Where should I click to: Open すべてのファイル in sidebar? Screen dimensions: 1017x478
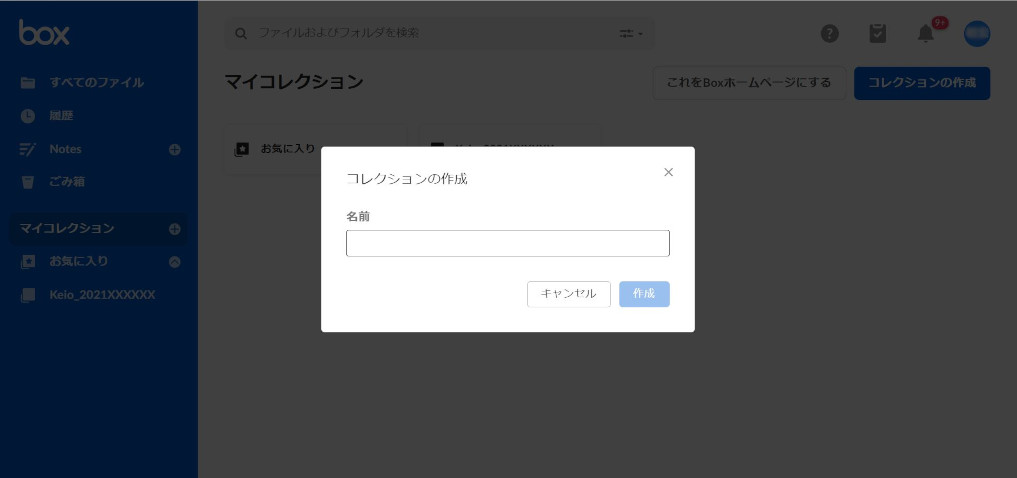pyautogui.click(x=96, y=83)
